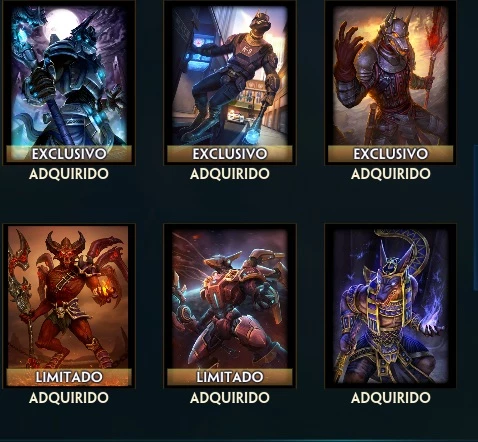Click EXCLUSIVO banner on police skin
The width and height of the screenshot is (478, 442).
tap(230, 154)
